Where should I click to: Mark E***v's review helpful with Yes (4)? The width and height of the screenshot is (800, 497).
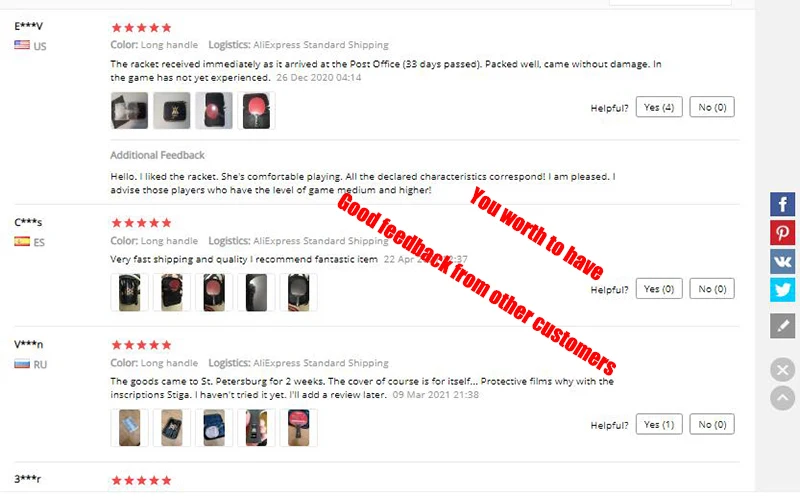pyautogui.click(x=659, y=107)
